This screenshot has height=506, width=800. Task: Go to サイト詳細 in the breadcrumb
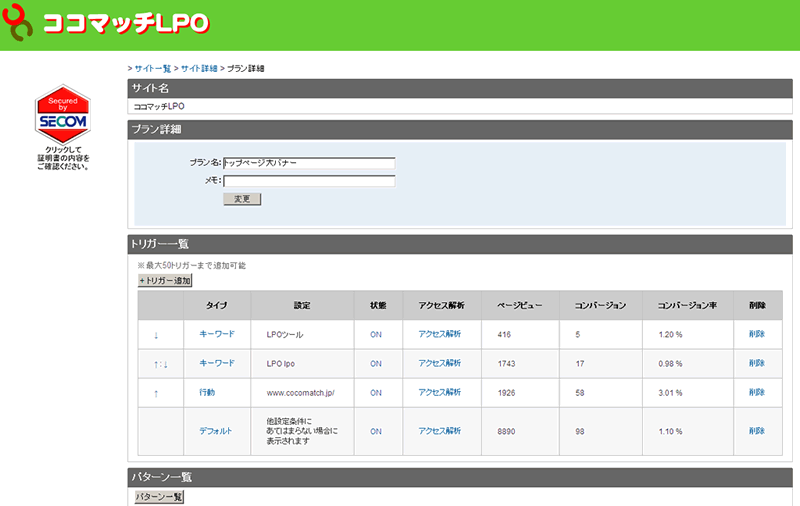[199, 68]
